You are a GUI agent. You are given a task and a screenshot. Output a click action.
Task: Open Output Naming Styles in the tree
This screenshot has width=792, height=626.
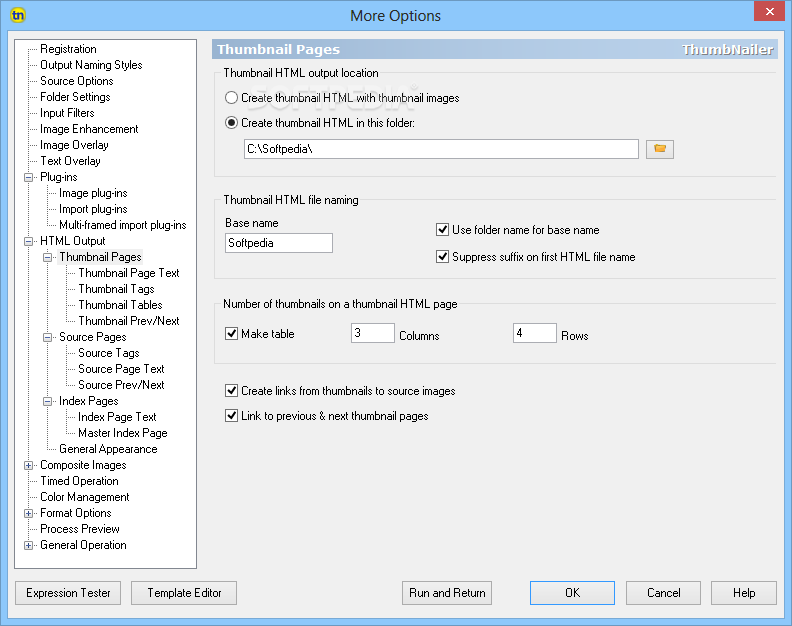coord(91,65)
